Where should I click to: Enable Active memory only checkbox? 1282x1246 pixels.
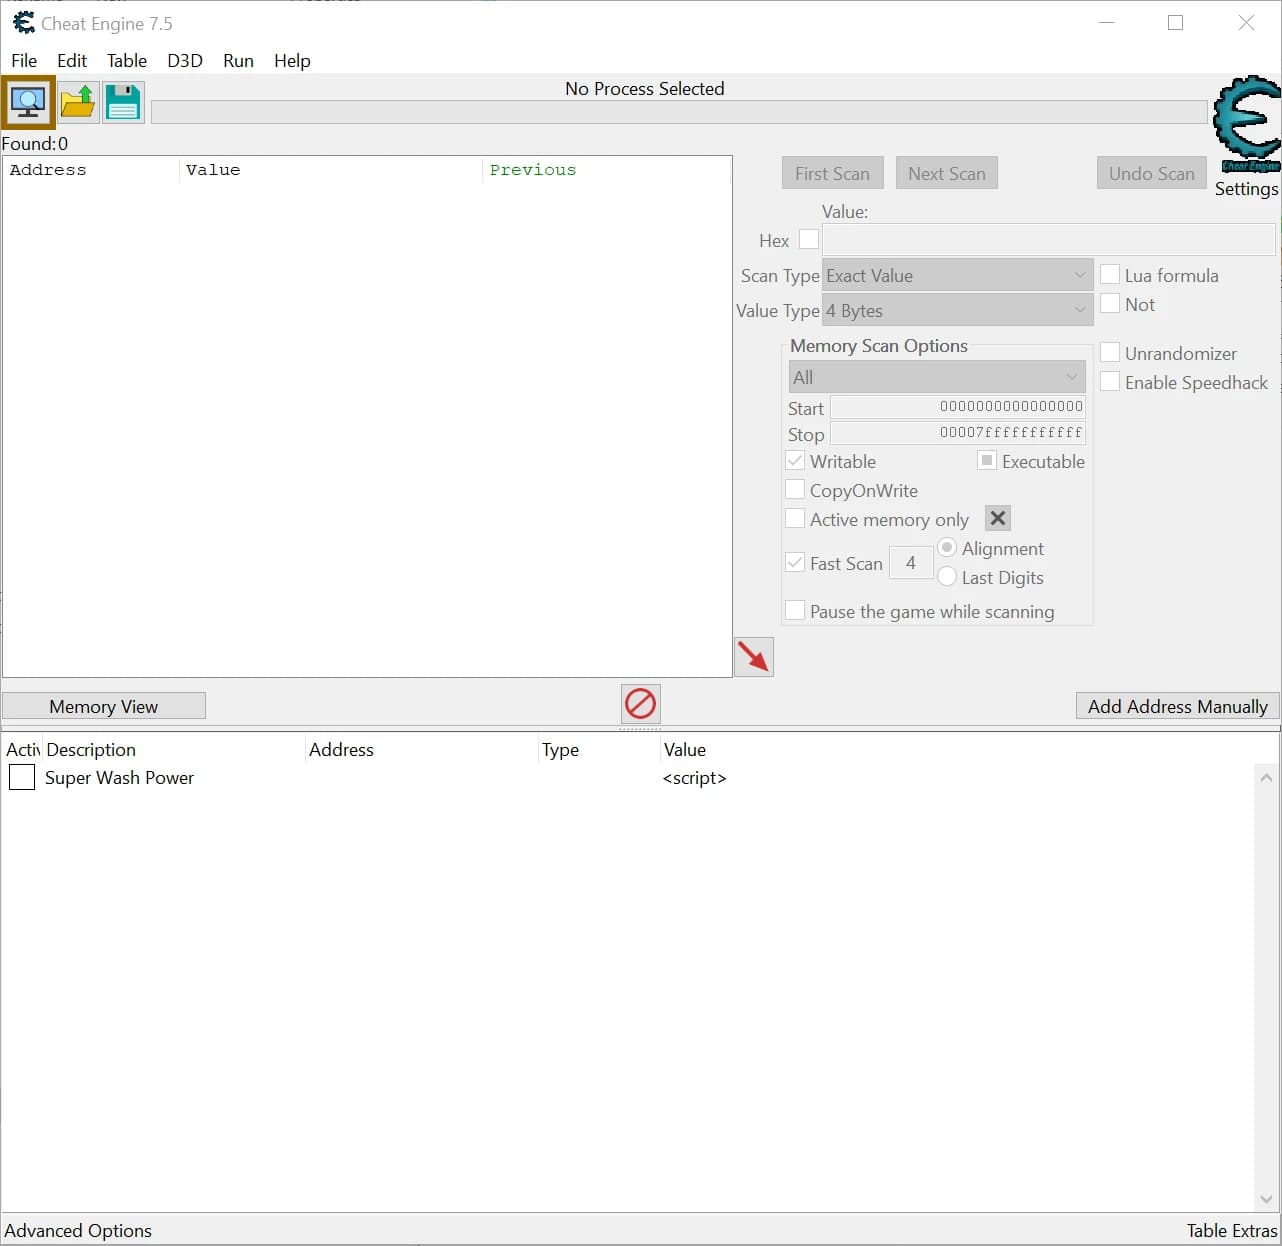coord(795,518)
